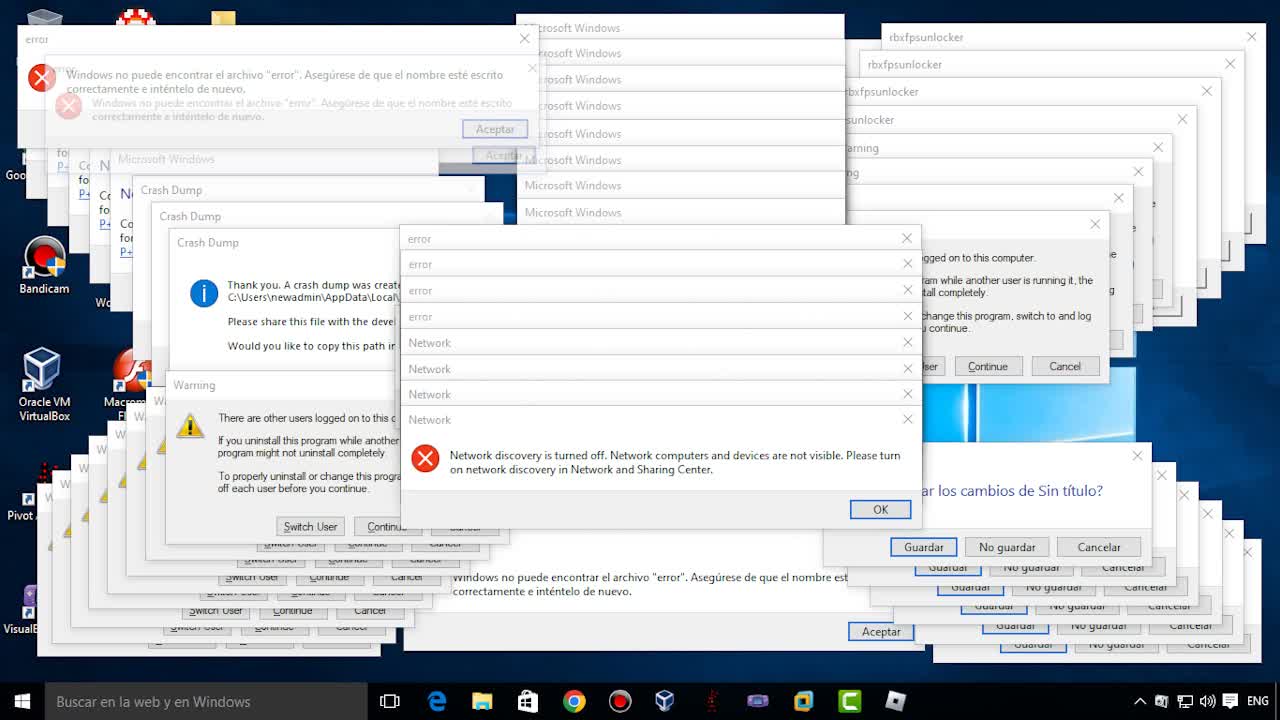Close the top-left error dialog with its X
Image resolution: width=1280 pixels, height=720 pixels.
(524, 38)
